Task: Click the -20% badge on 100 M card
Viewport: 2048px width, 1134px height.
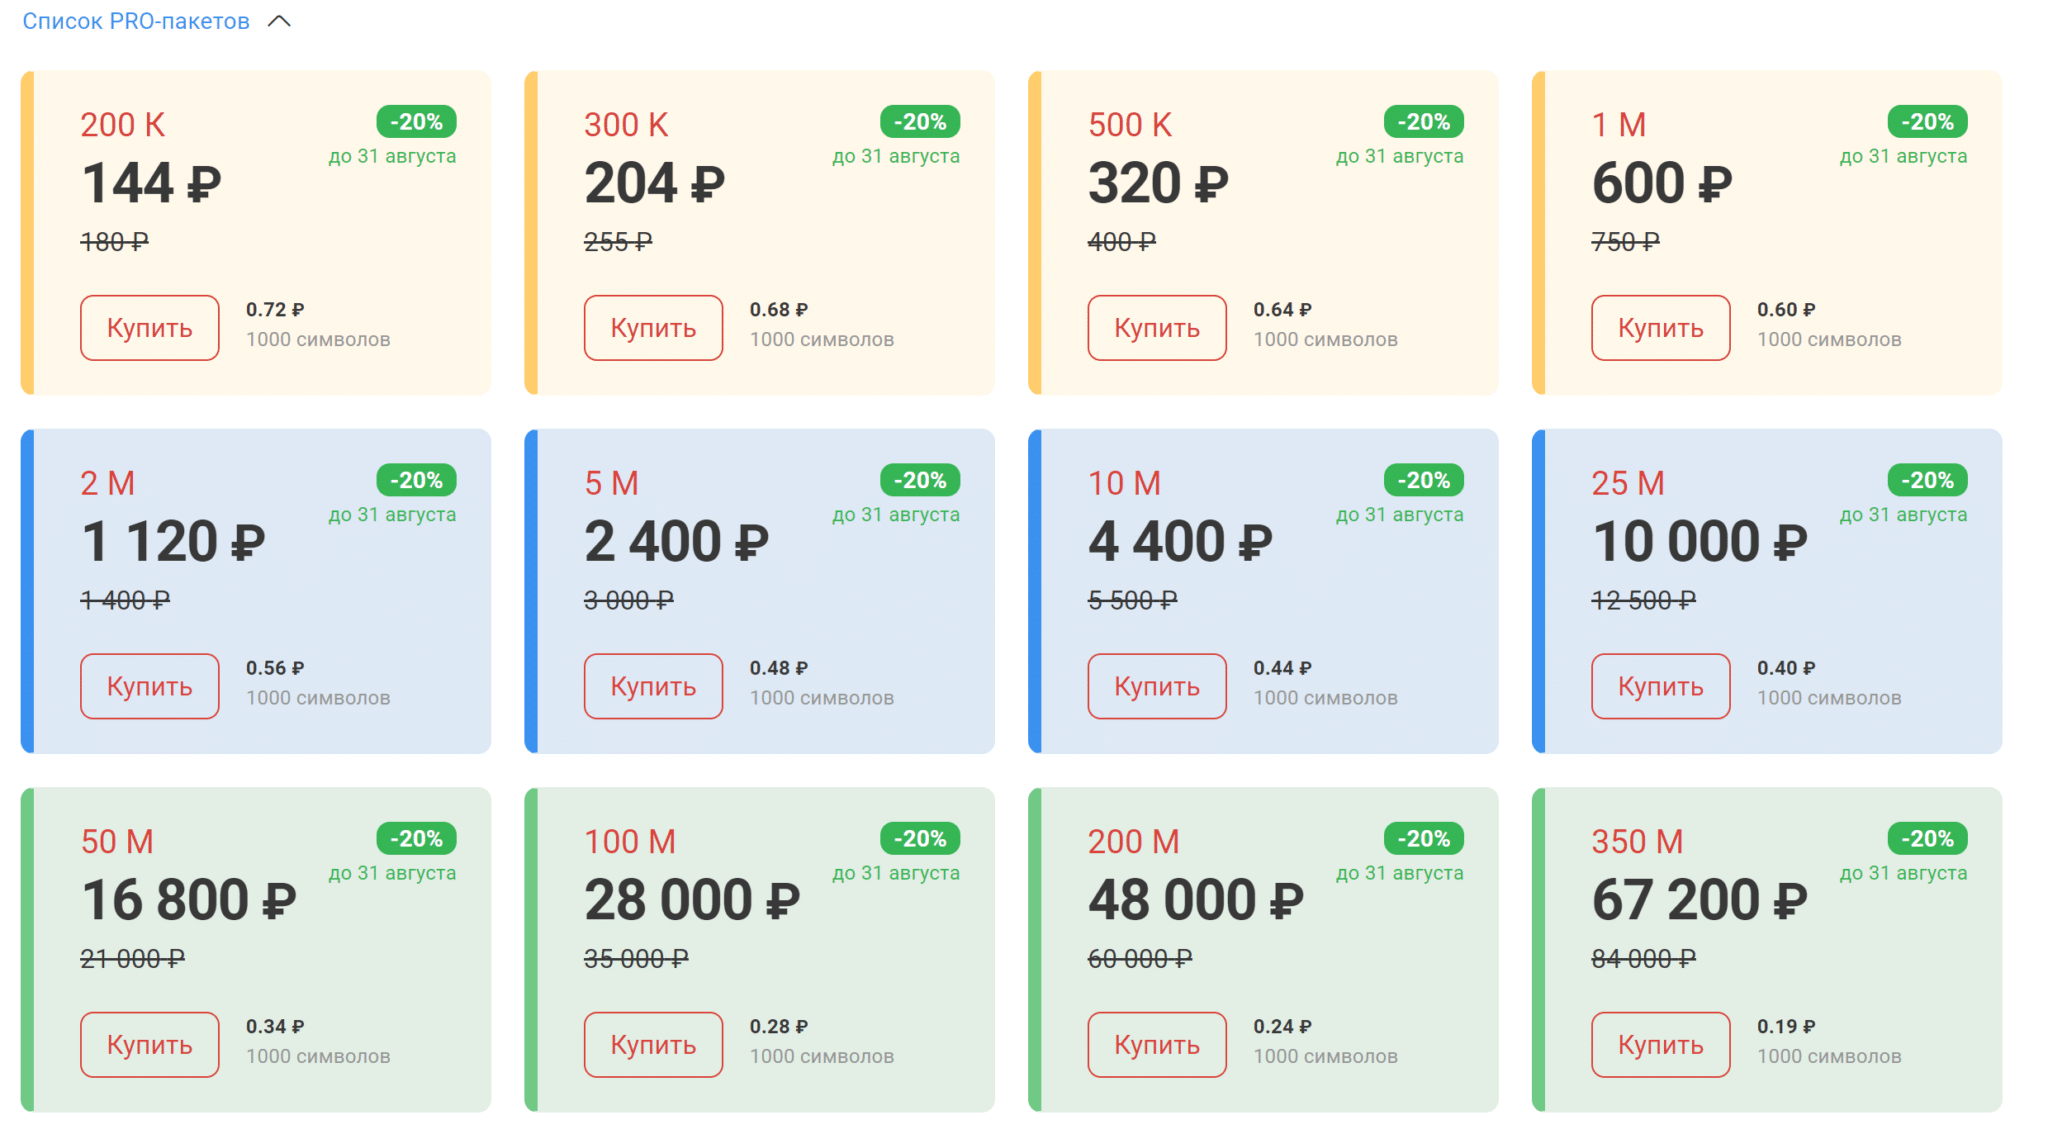Action: [920, 839]
